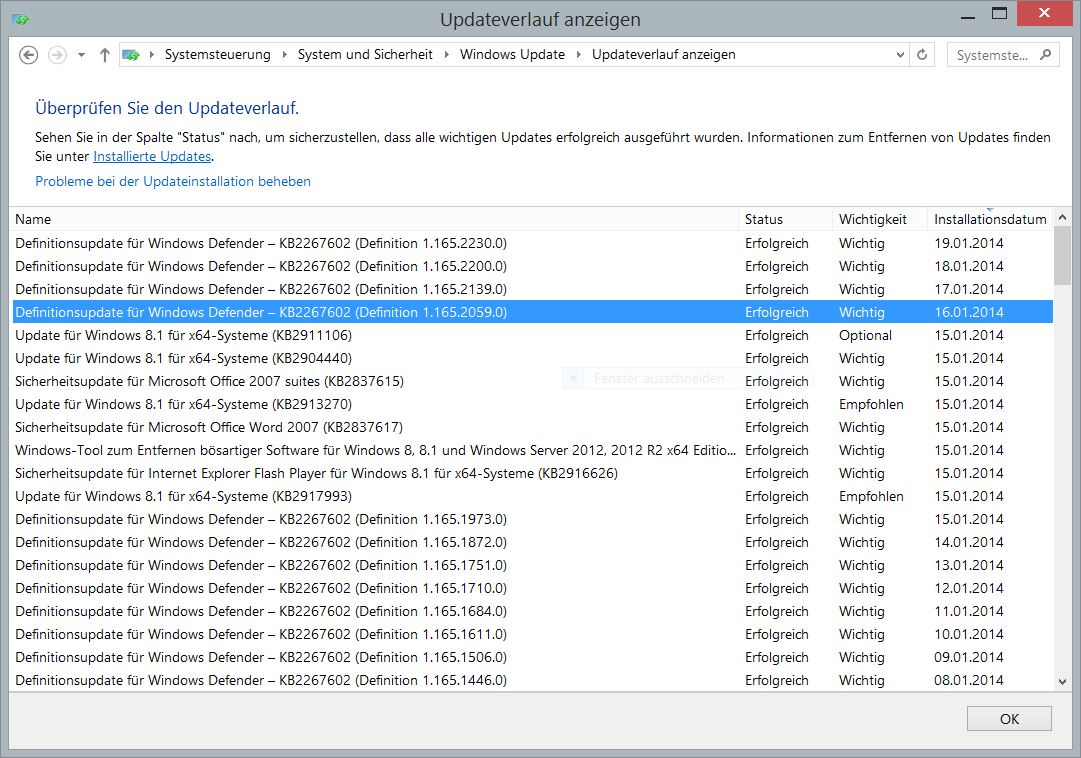The image size is (1081, 758).
Task: Select the Definition 1.165.2230.0 update row
Action: [x=532, y=243]
